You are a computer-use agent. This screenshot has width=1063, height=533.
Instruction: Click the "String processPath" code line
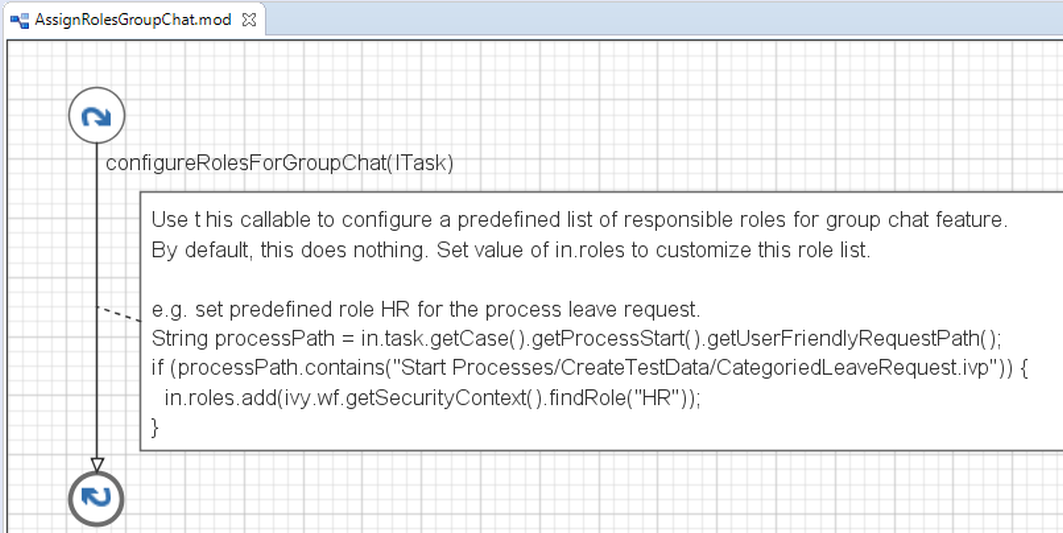[x=575, y=337]
